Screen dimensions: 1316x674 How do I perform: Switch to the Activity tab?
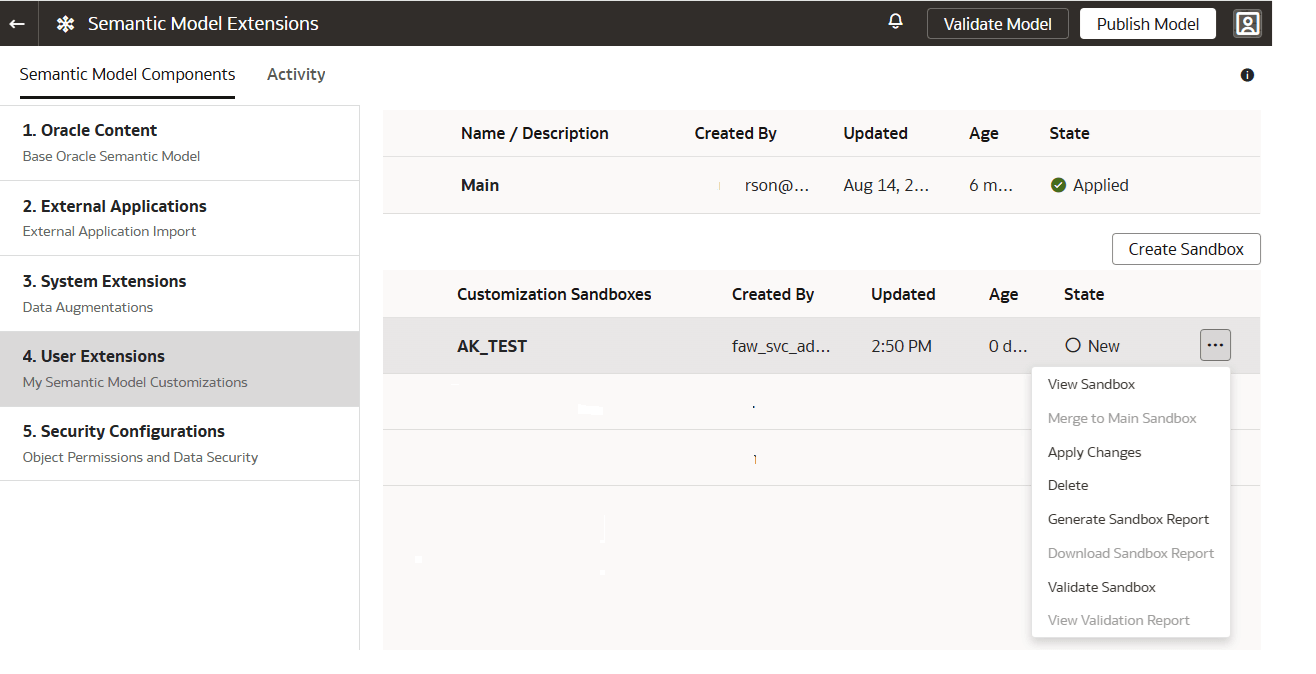coord(295,74)
